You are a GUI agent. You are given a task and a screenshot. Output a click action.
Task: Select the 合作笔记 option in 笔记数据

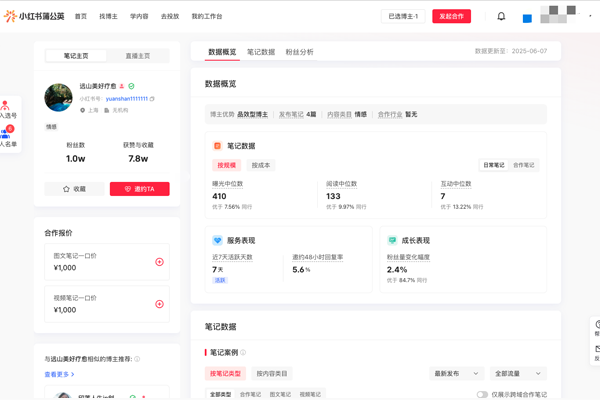(x=523, y=165)
